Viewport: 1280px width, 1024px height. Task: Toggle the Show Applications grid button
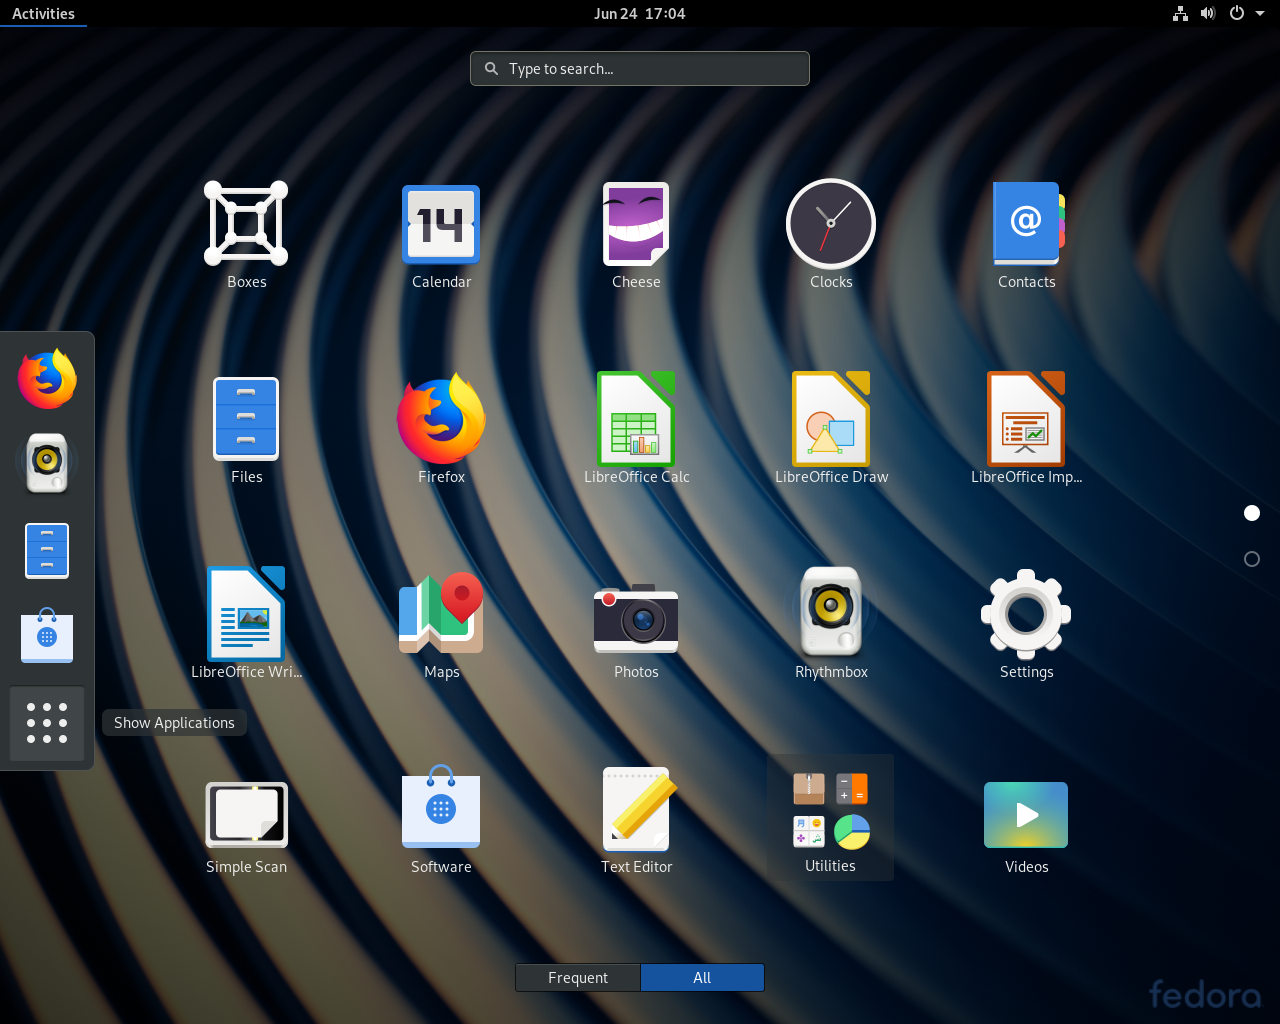(x=47, y=723)
